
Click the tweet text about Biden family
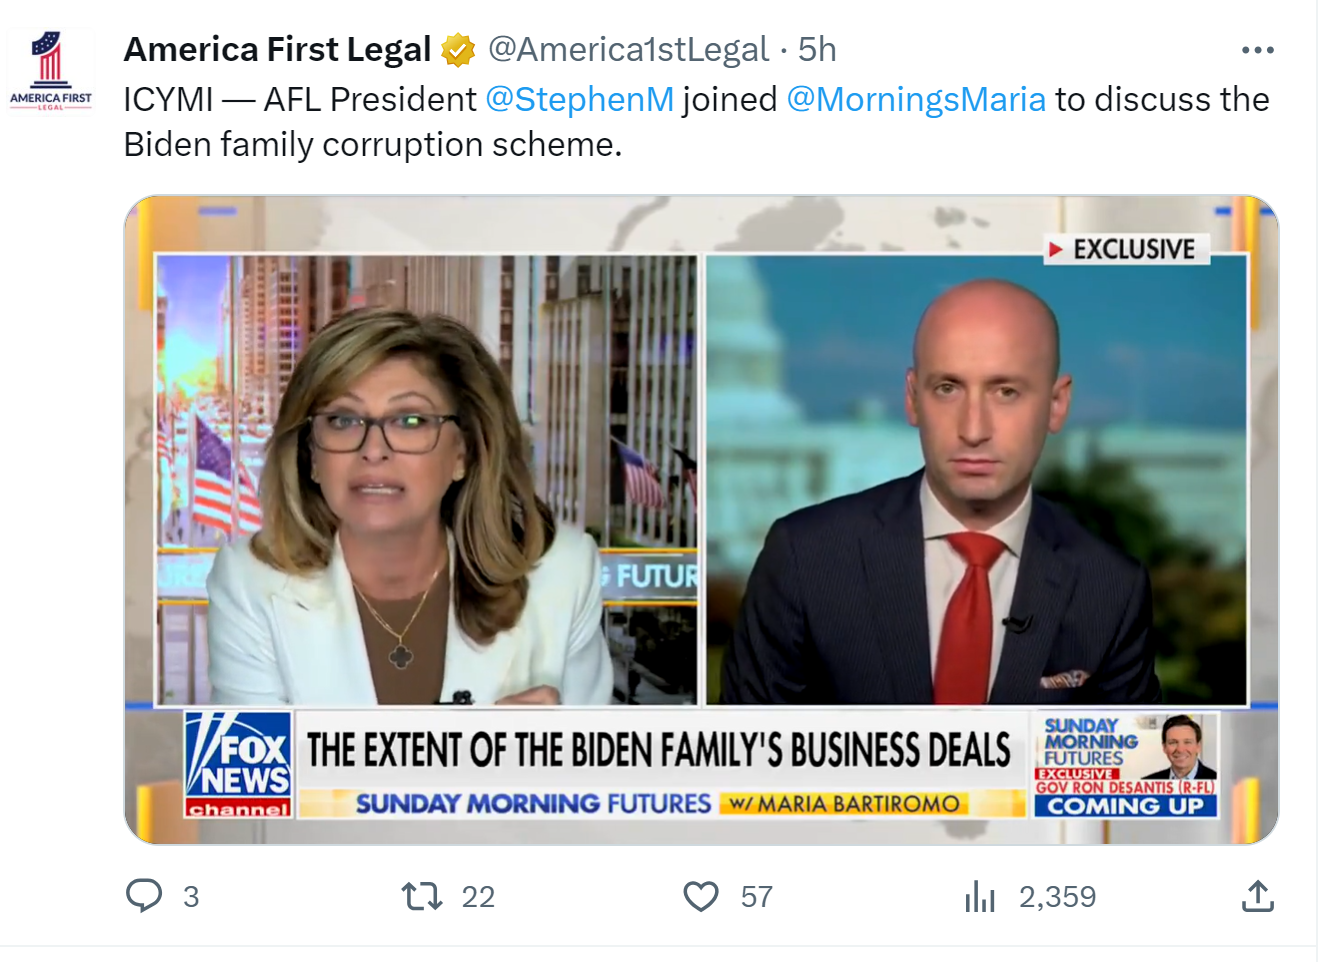tap(372, 145)
